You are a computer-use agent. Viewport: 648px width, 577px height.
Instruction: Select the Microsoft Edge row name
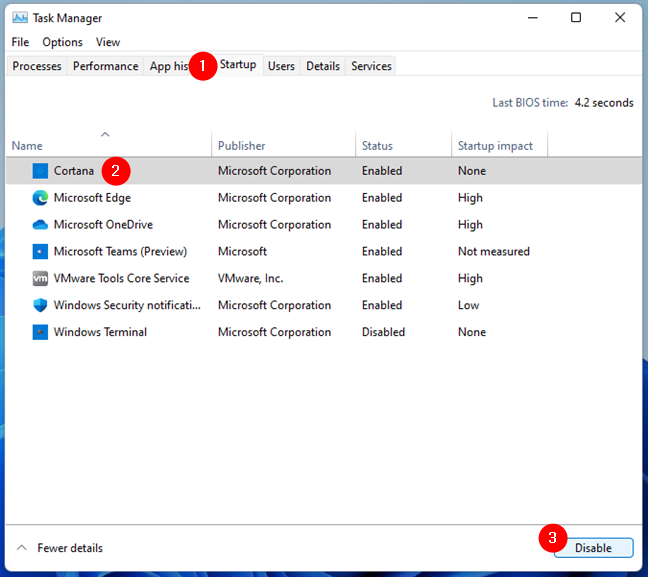click(92, 198)
